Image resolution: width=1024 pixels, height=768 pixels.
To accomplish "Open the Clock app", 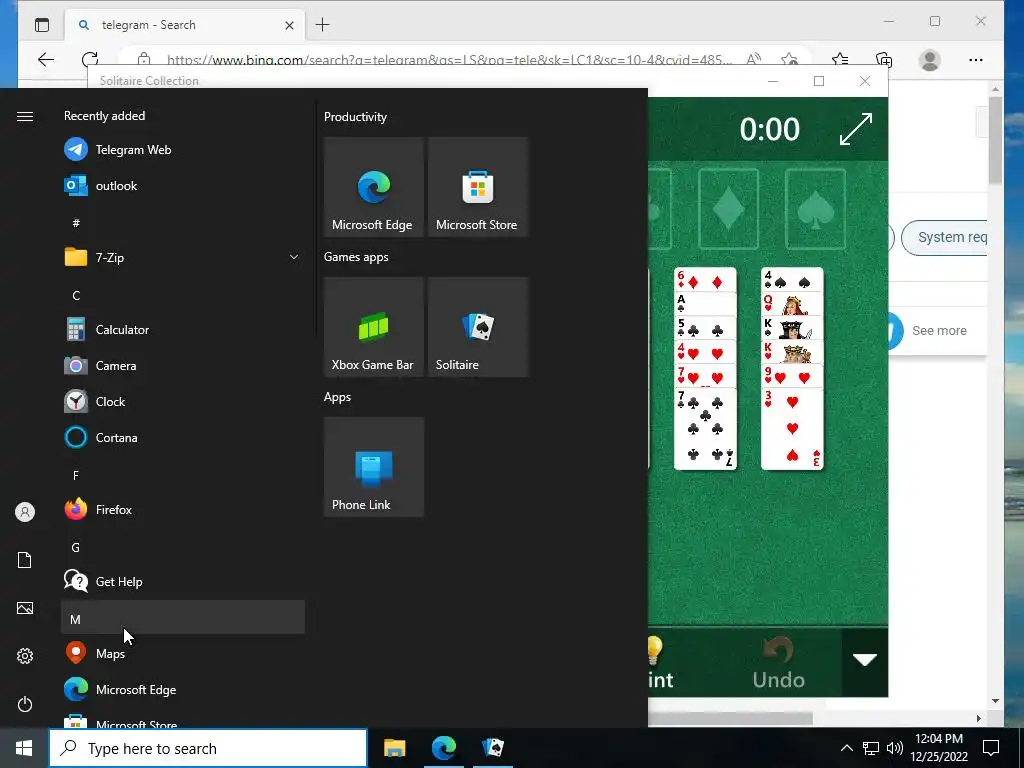I will [x=183, y=402].
